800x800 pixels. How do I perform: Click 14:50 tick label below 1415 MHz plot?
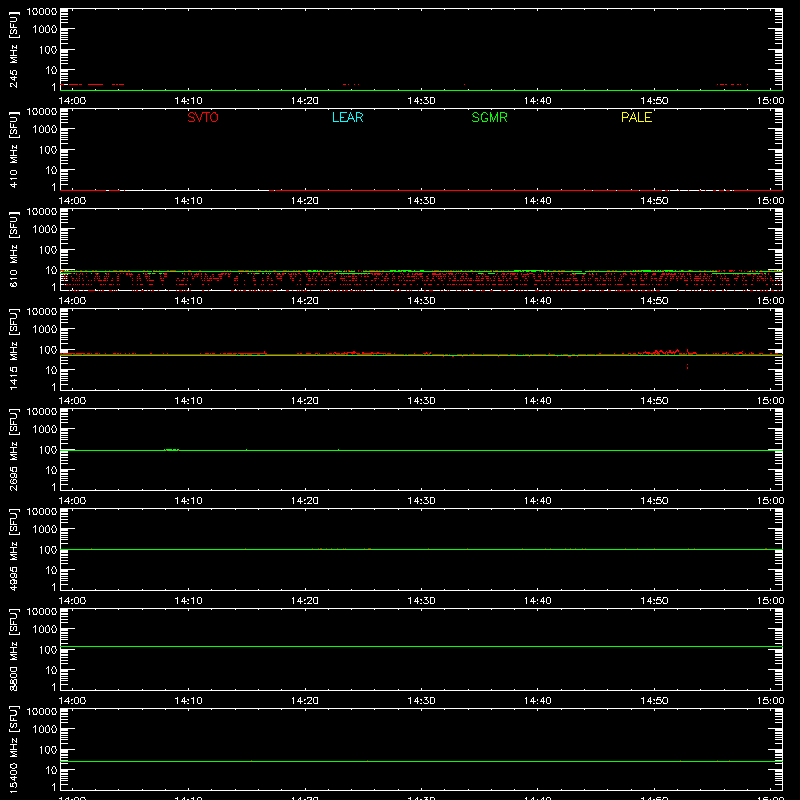coord(654,401)
